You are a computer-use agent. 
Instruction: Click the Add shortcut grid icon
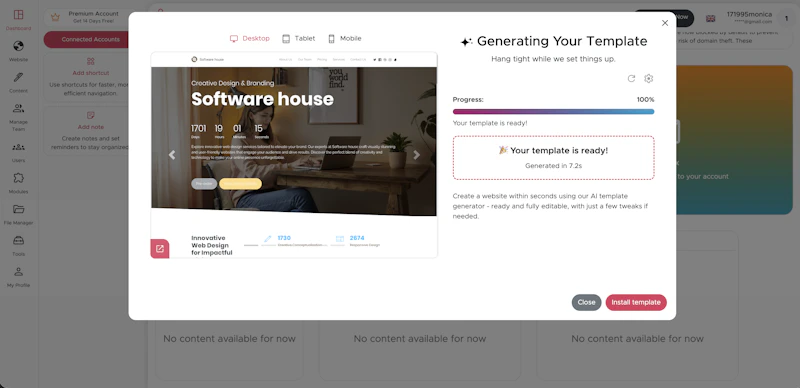click(91, 61)
